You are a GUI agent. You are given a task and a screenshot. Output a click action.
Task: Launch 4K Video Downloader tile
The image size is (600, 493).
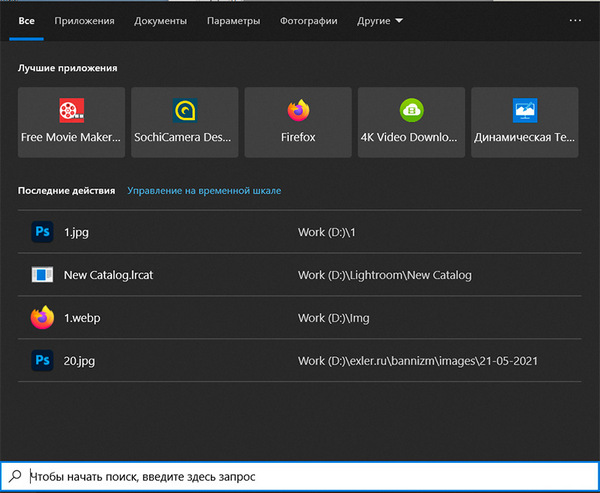tap(411, 122)
